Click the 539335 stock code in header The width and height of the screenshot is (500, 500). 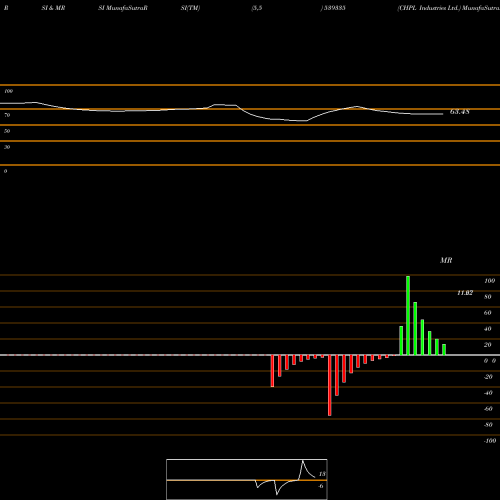(x=334, y=8)
